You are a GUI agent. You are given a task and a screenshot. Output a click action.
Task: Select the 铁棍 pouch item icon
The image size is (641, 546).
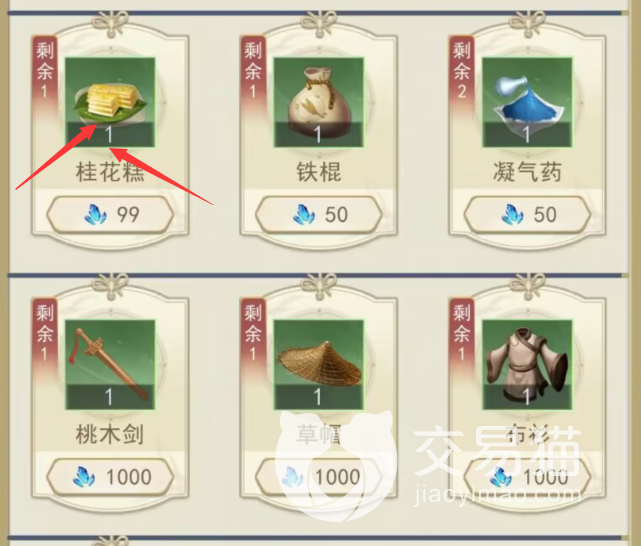318,102
